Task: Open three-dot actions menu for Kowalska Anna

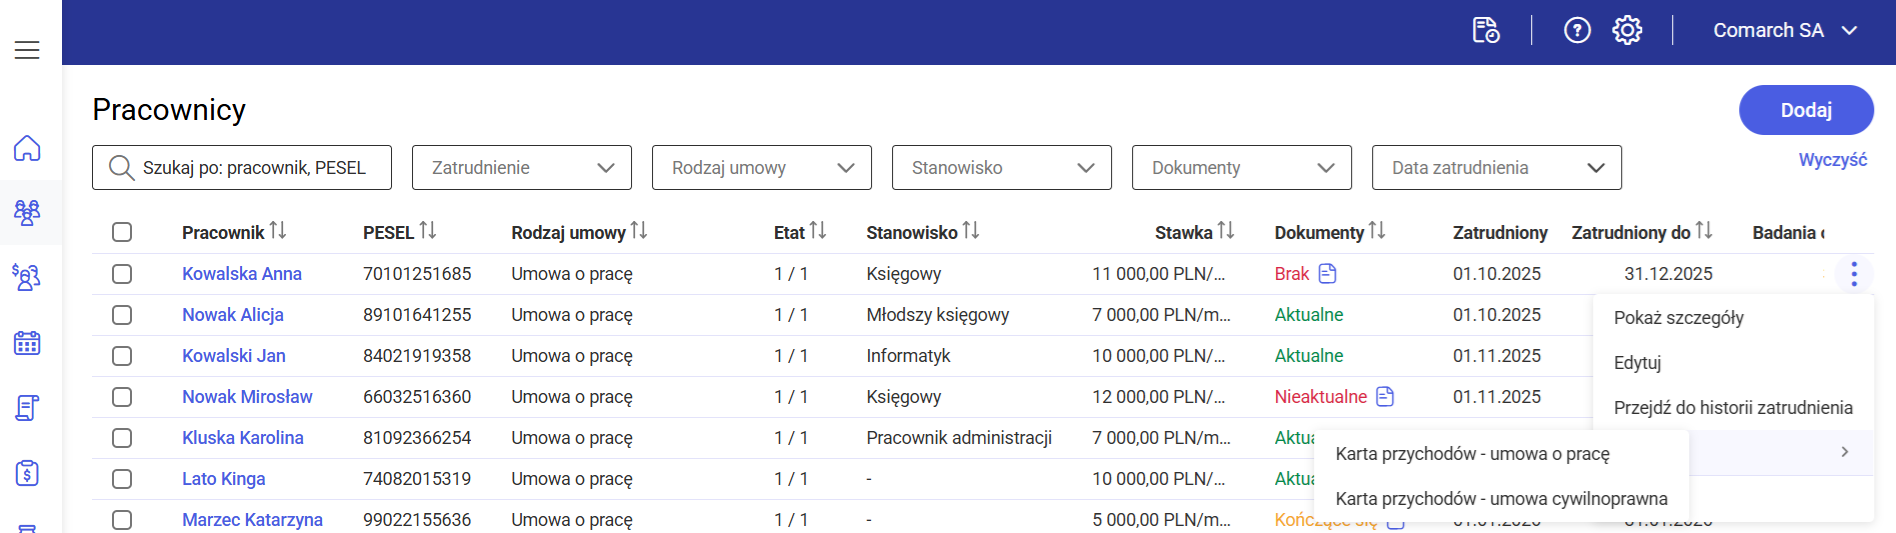Action: [x=1853, y=274]
